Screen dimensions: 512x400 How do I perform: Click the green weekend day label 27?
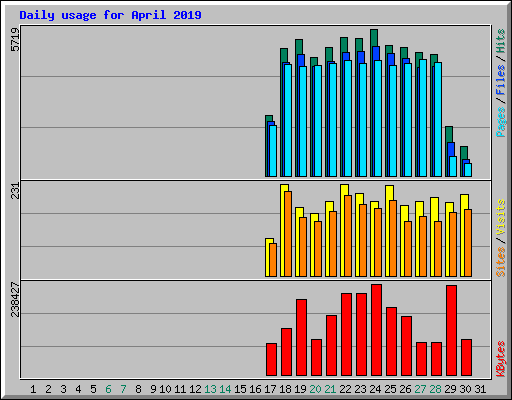click(x=420, y=389)
